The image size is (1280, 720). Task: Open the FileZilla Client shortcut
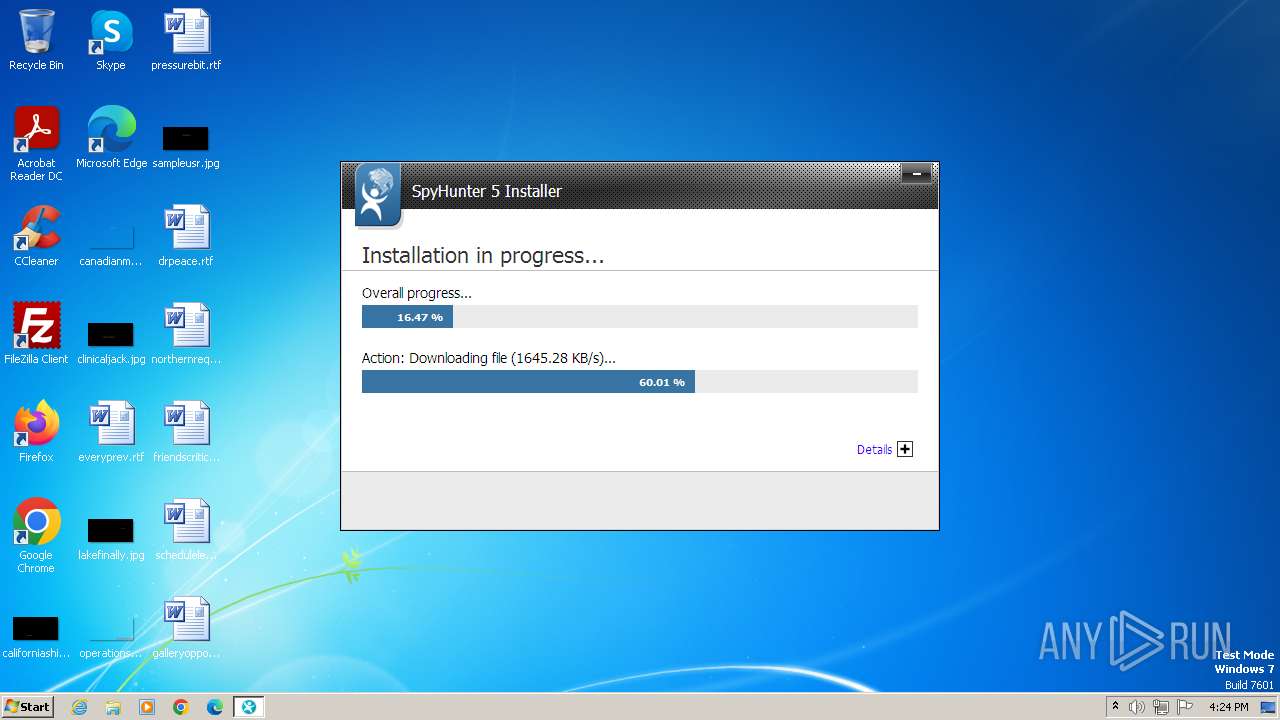(x=36, y=334)
